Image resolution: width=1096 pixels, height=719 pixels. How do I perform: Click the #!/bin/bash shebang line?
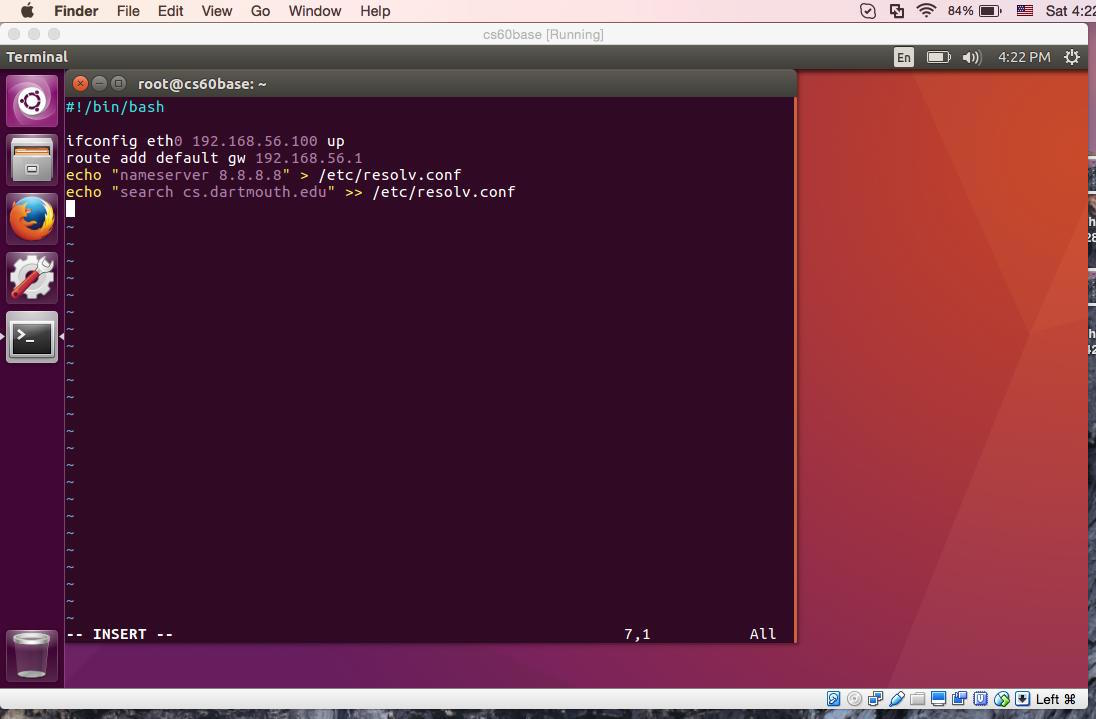tap(115, 107)
